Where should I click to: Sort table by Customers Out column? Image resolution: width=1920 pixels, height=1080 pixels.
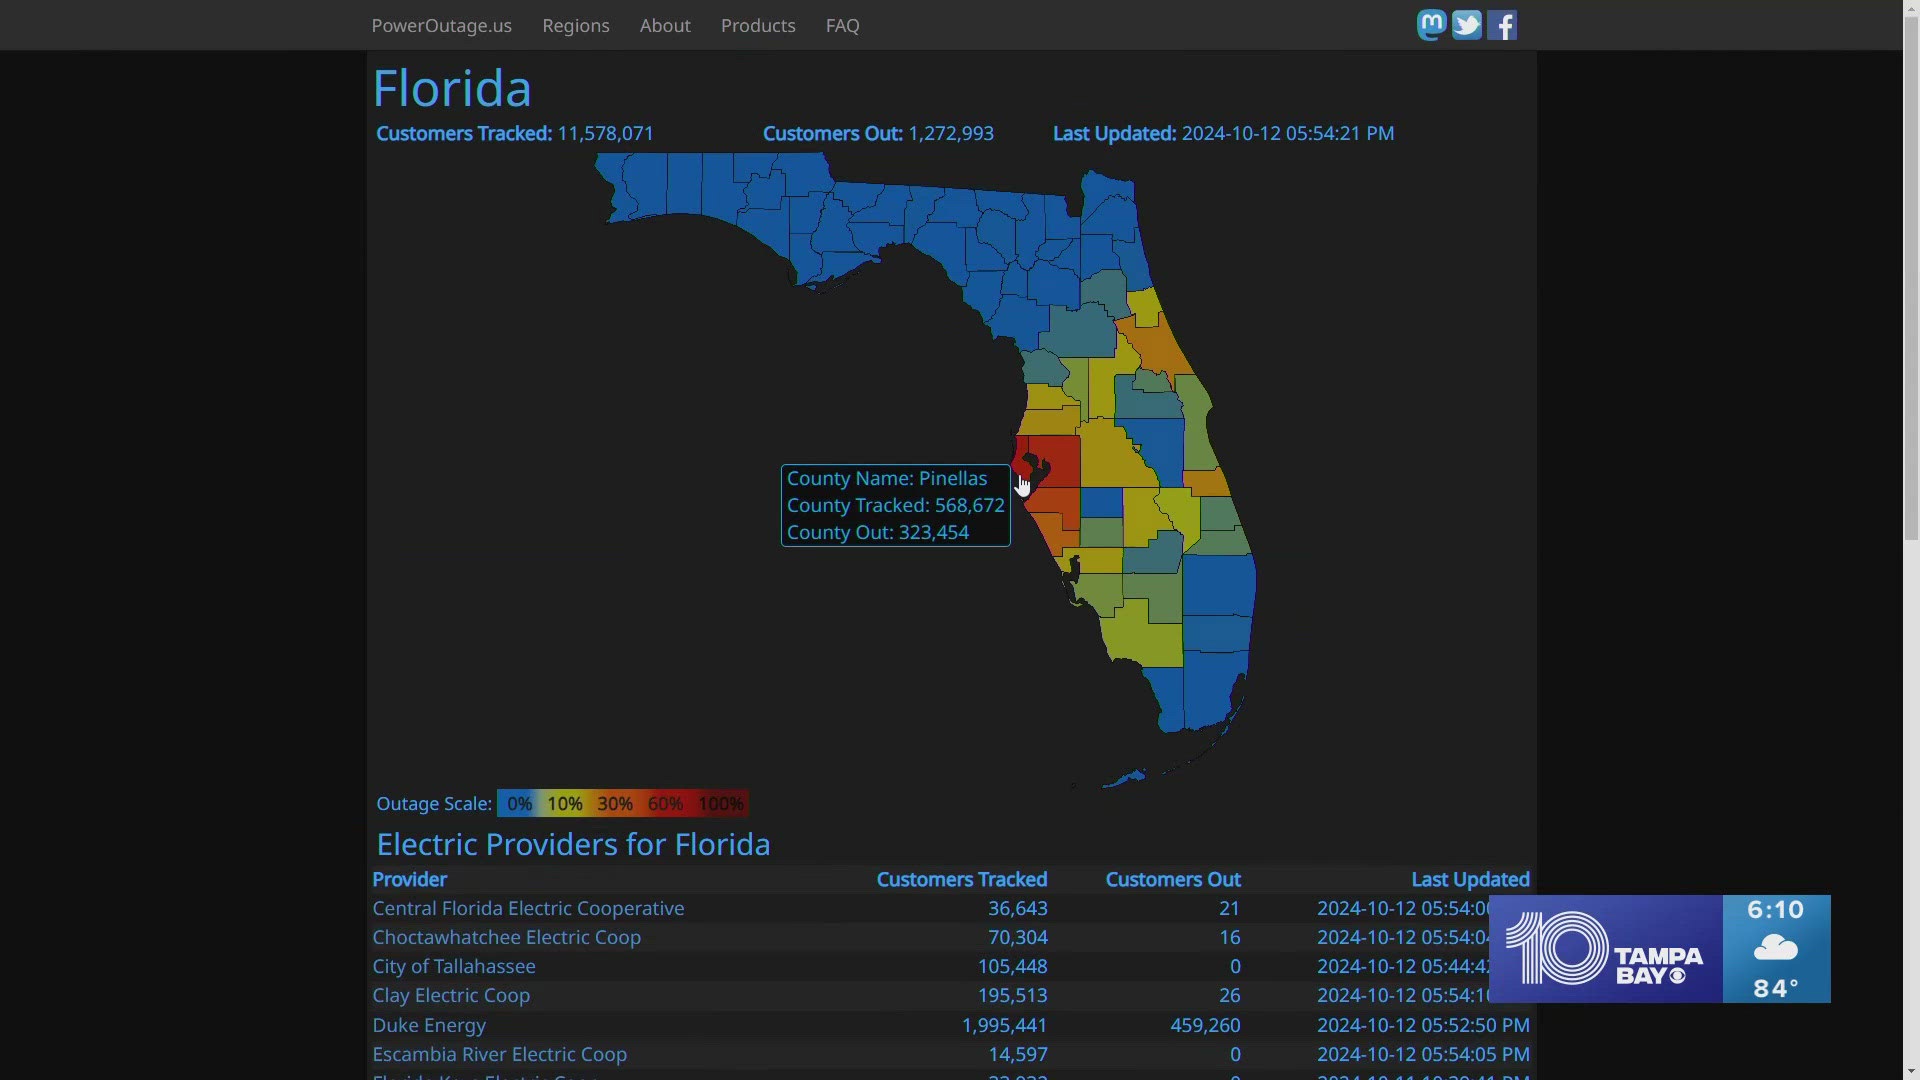pos(1173,879)
